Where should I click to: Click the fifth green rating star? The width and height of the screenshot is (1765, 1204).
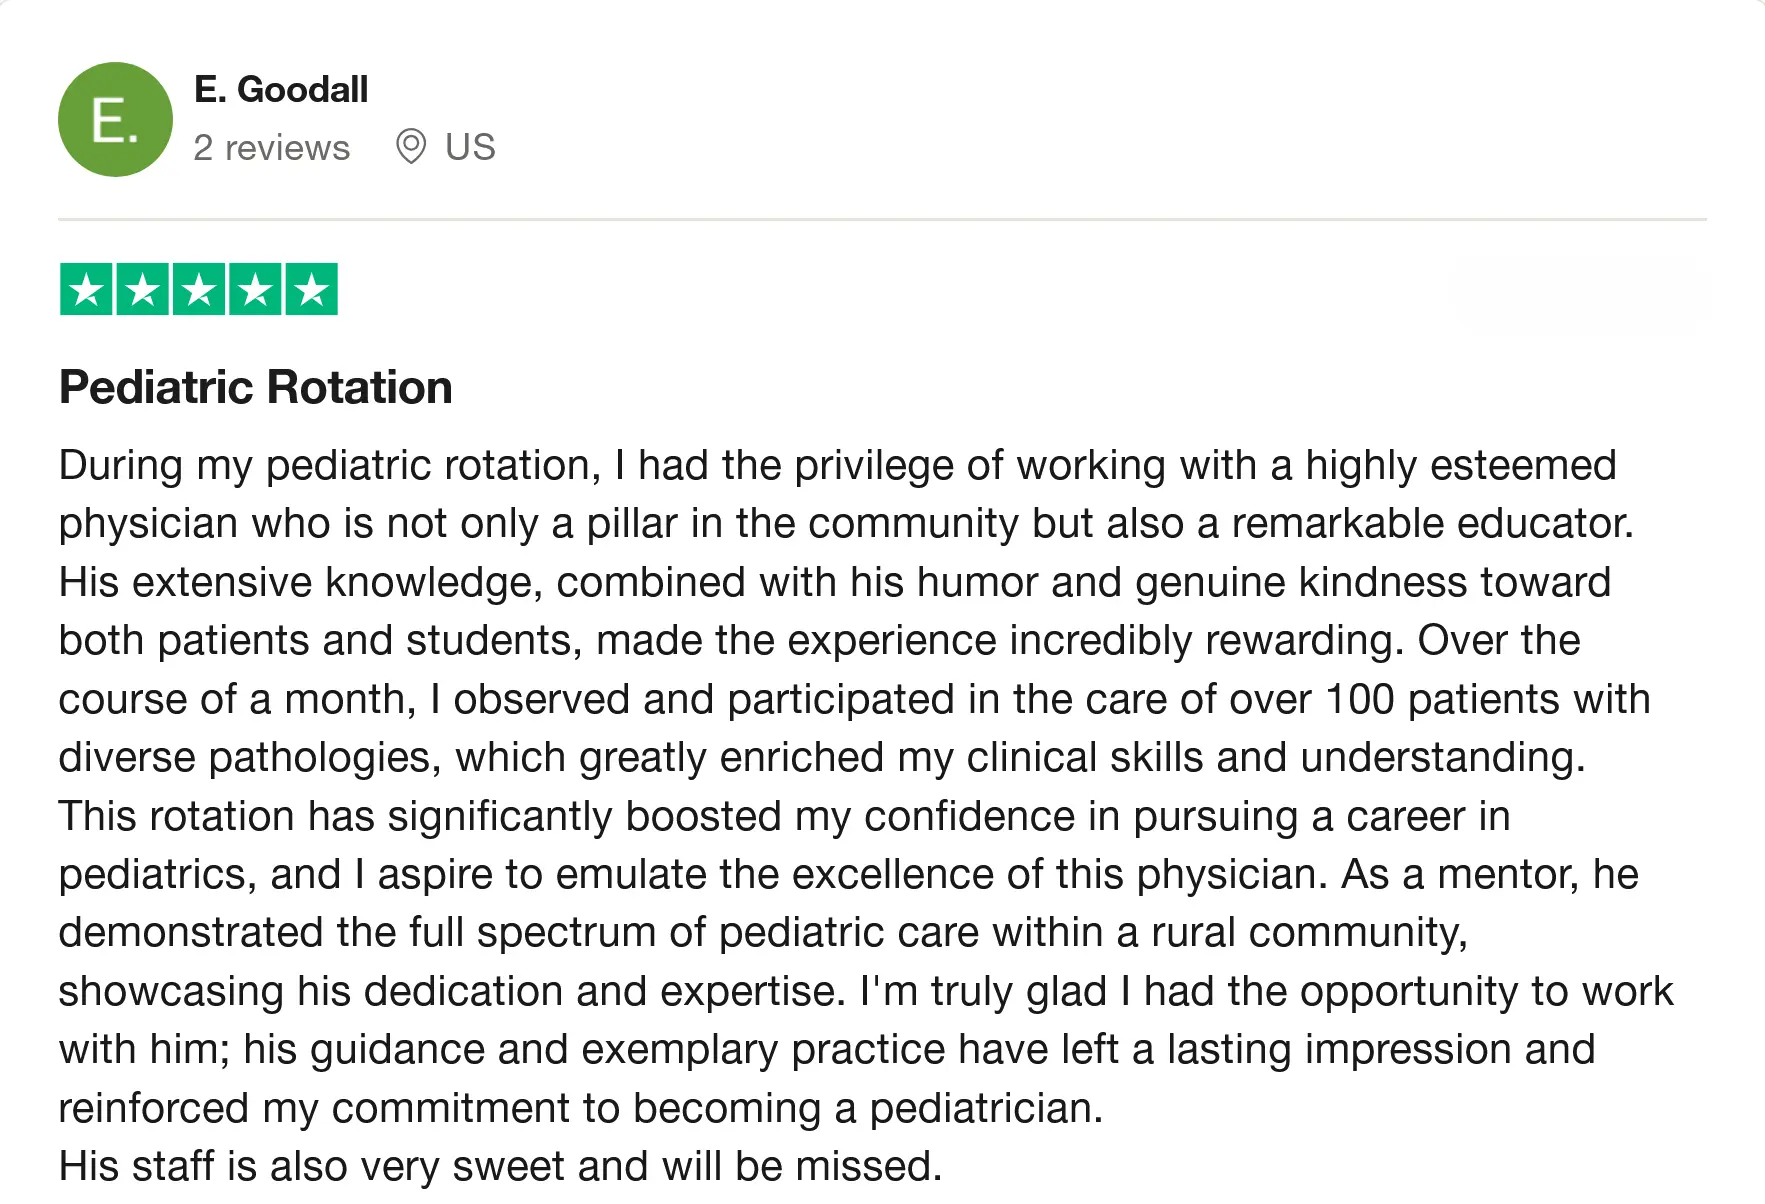click(x=312, y=290)
